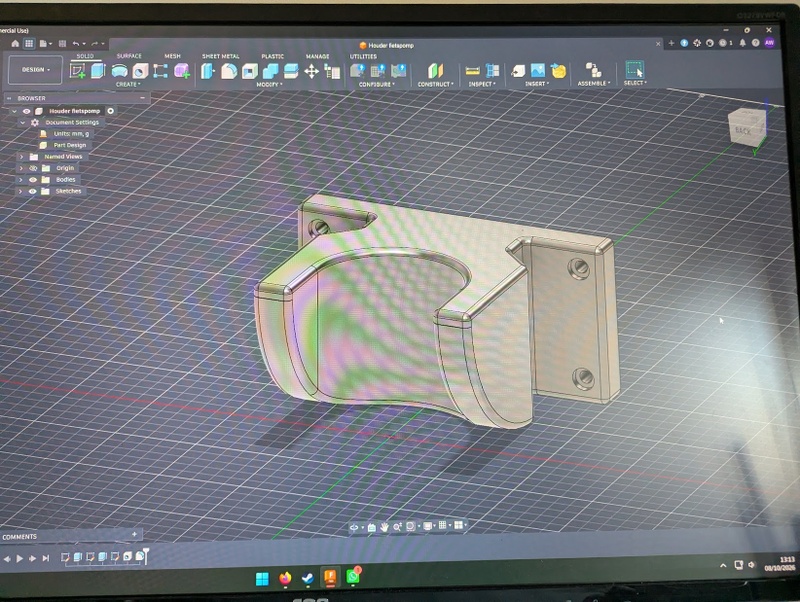800x602 pixels.
Task: Expand the Named Views tree node
Action: pyautogui.click(x=21, y=157)
